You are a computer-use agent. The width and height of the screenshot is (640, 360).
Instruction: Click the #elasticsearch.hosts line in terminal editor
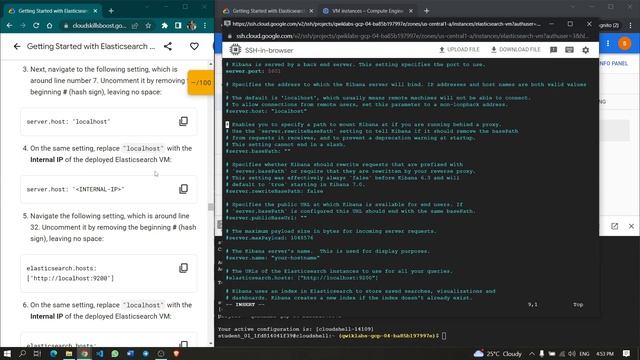coord(302,278)
